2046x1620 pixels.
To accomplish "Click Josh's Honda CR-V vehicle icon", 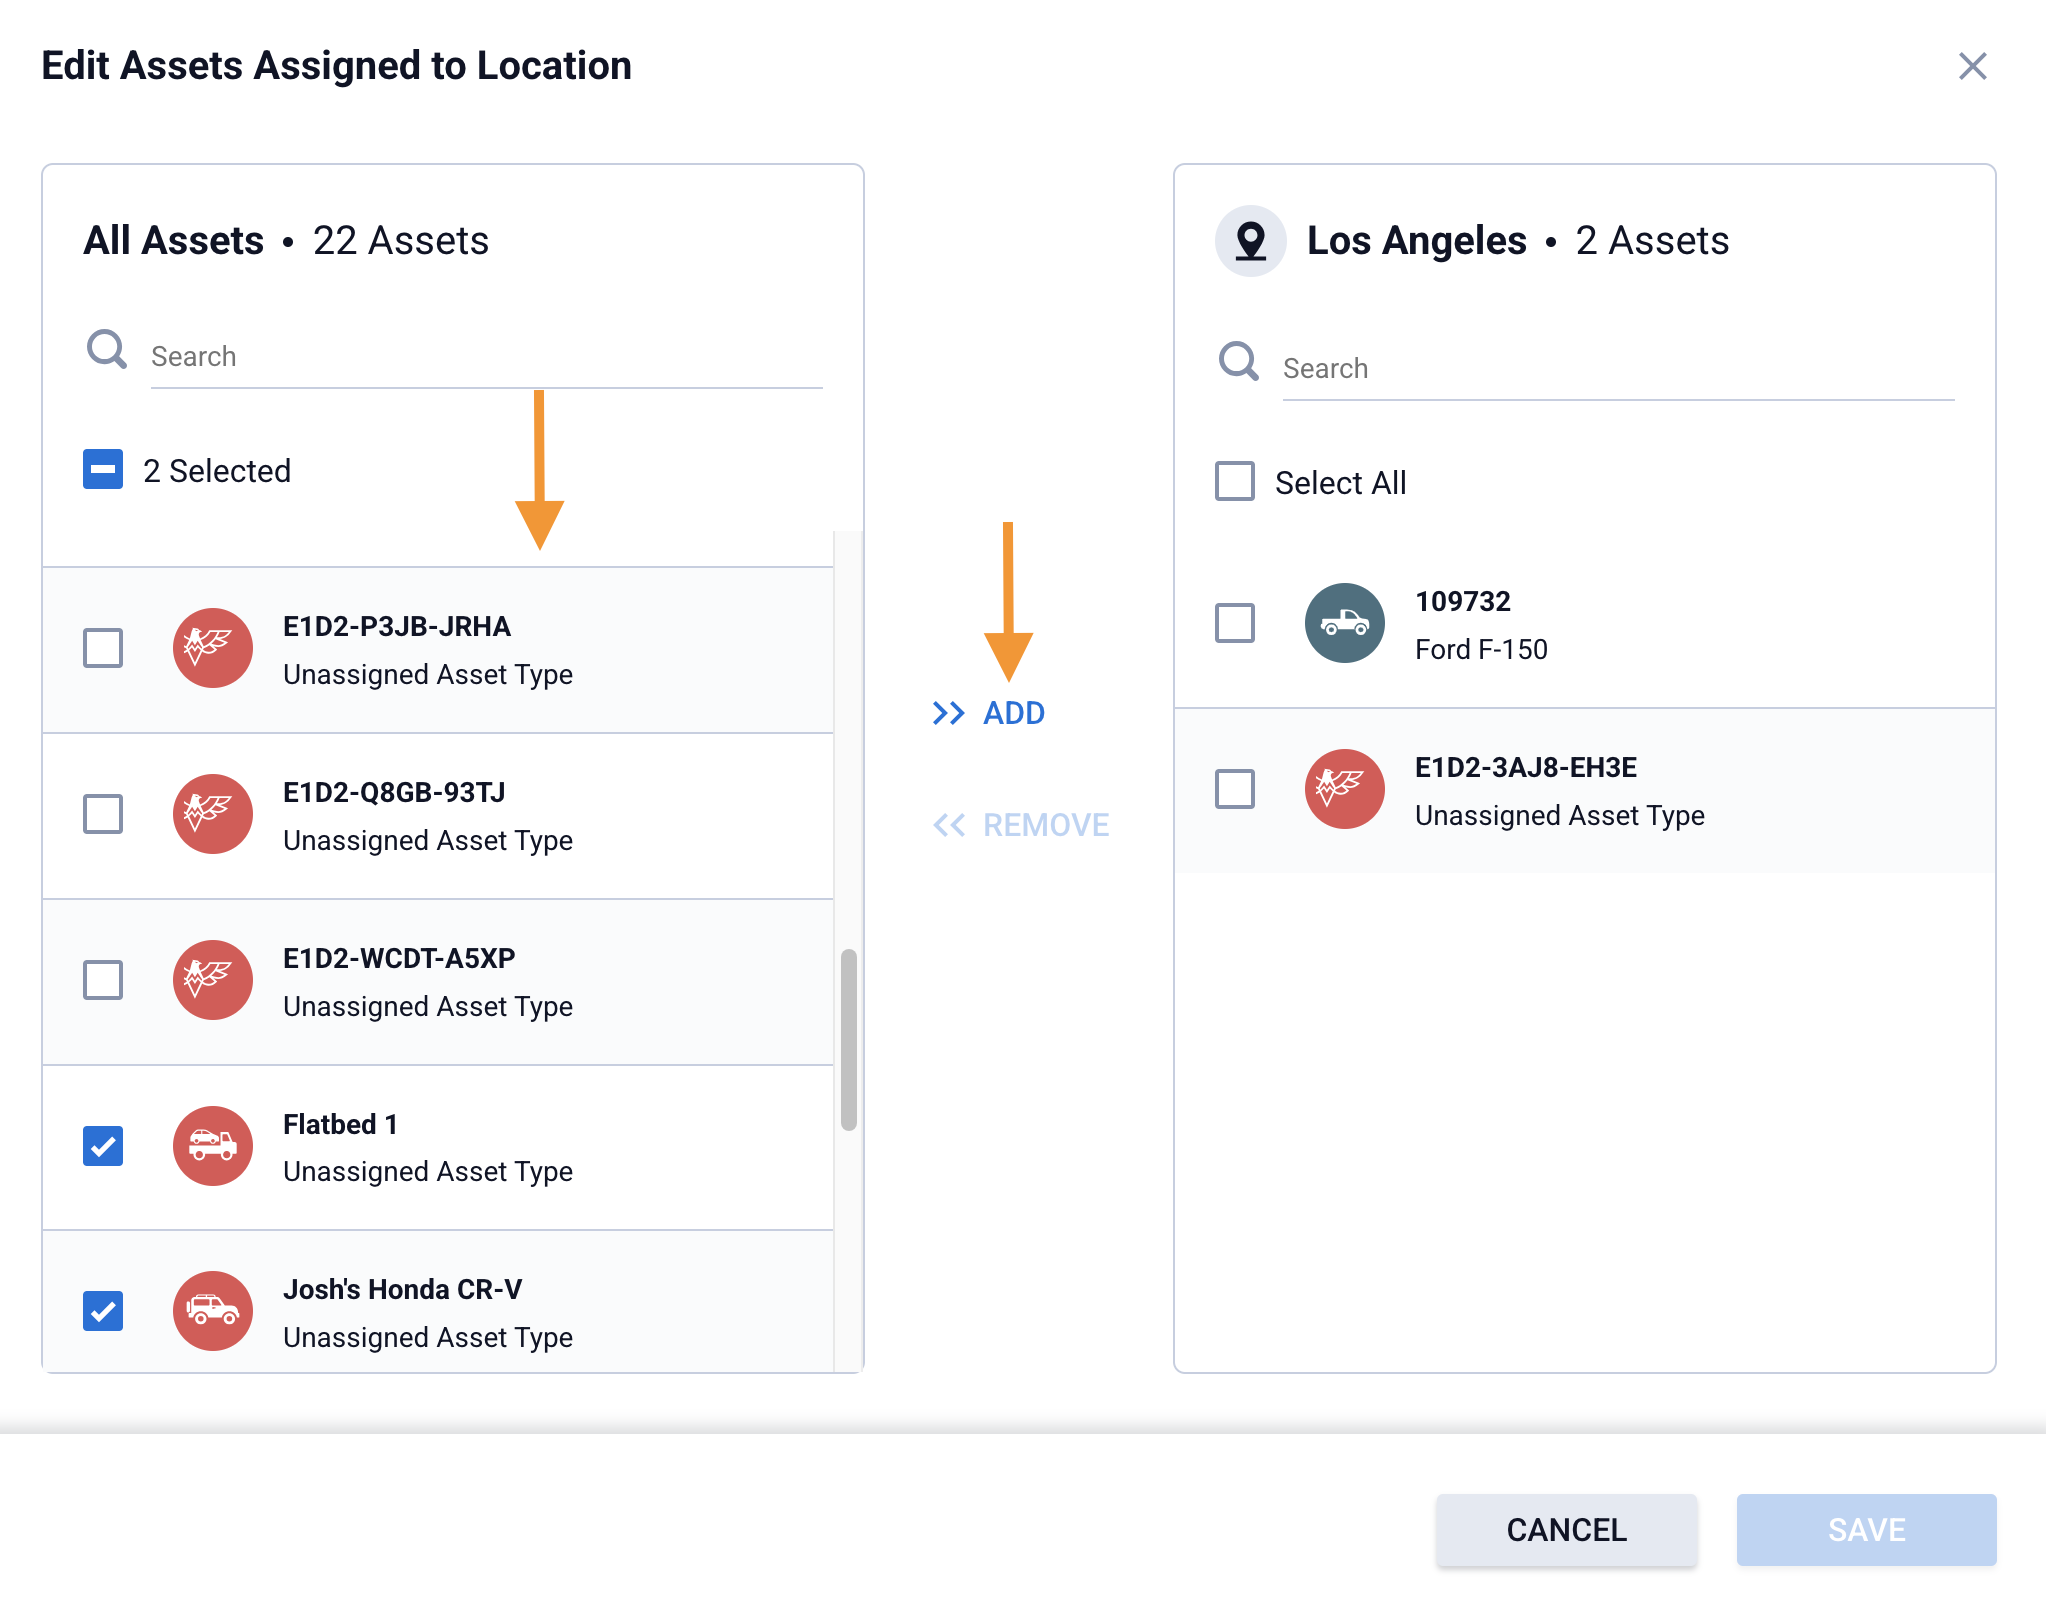I will (212, 1311).
